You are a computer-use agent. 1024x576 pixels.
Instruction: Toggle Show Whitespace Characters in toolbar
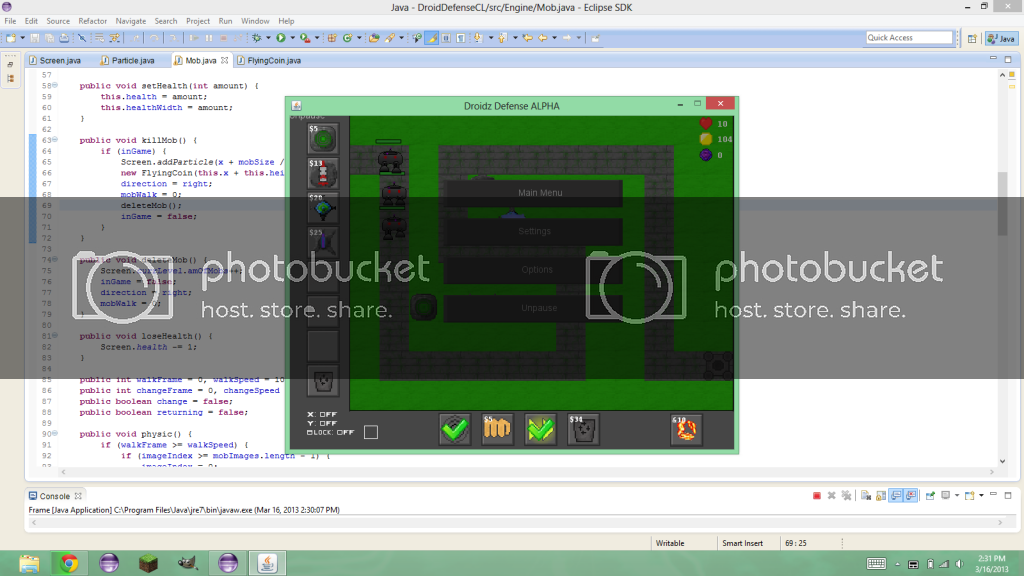[x=461, y=38]
